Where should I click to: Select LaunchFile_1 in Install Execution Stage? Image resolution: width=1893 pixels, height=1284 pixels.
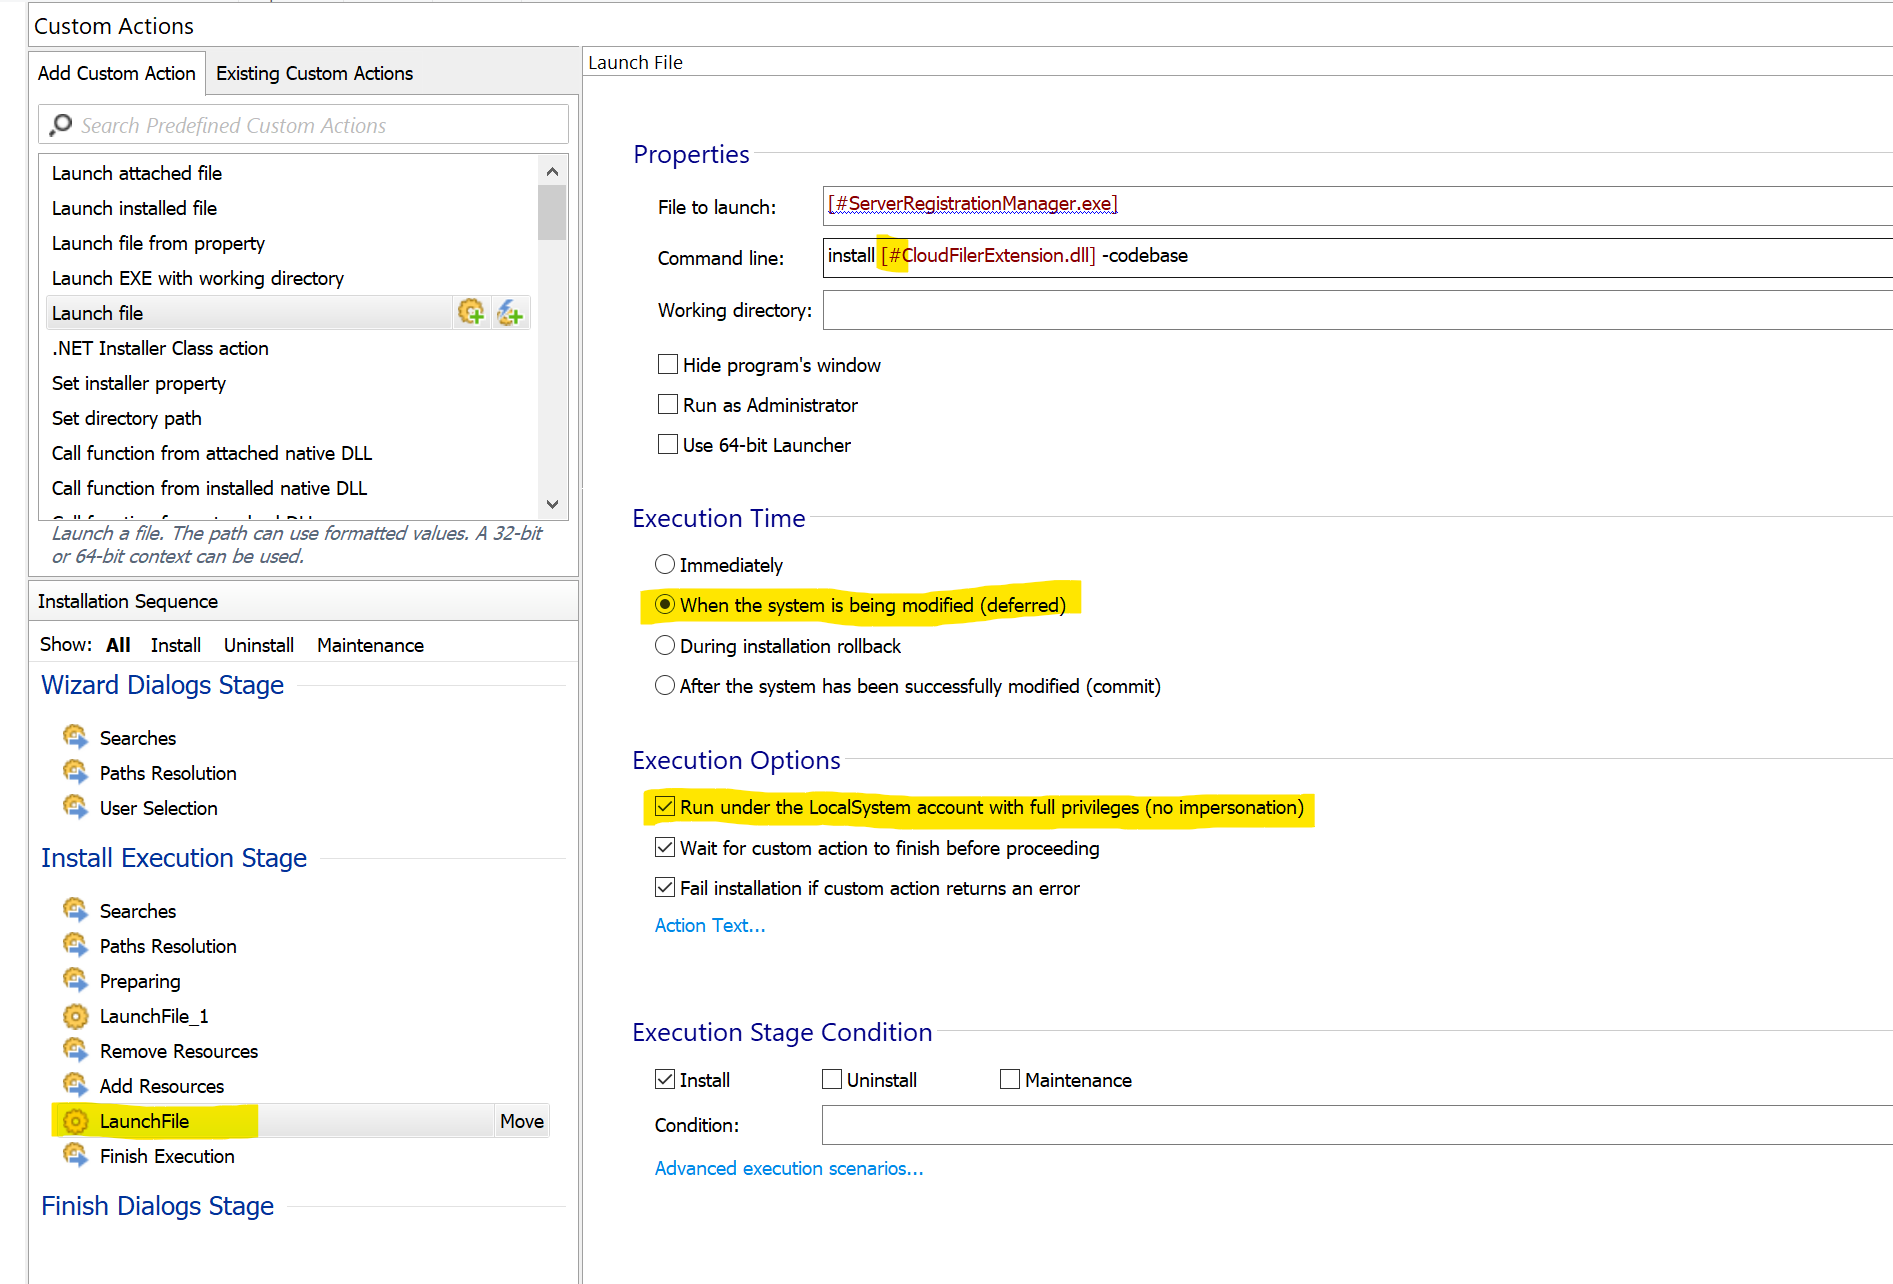click(154, 1016)
